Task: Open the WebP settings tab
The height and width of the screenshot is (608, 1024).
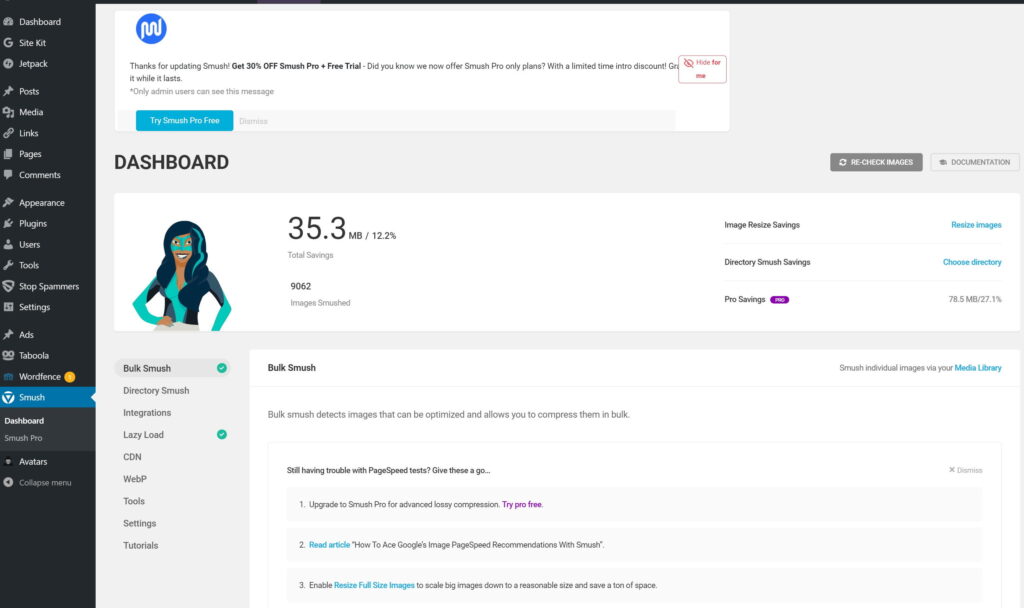Action: pos(135,479)
